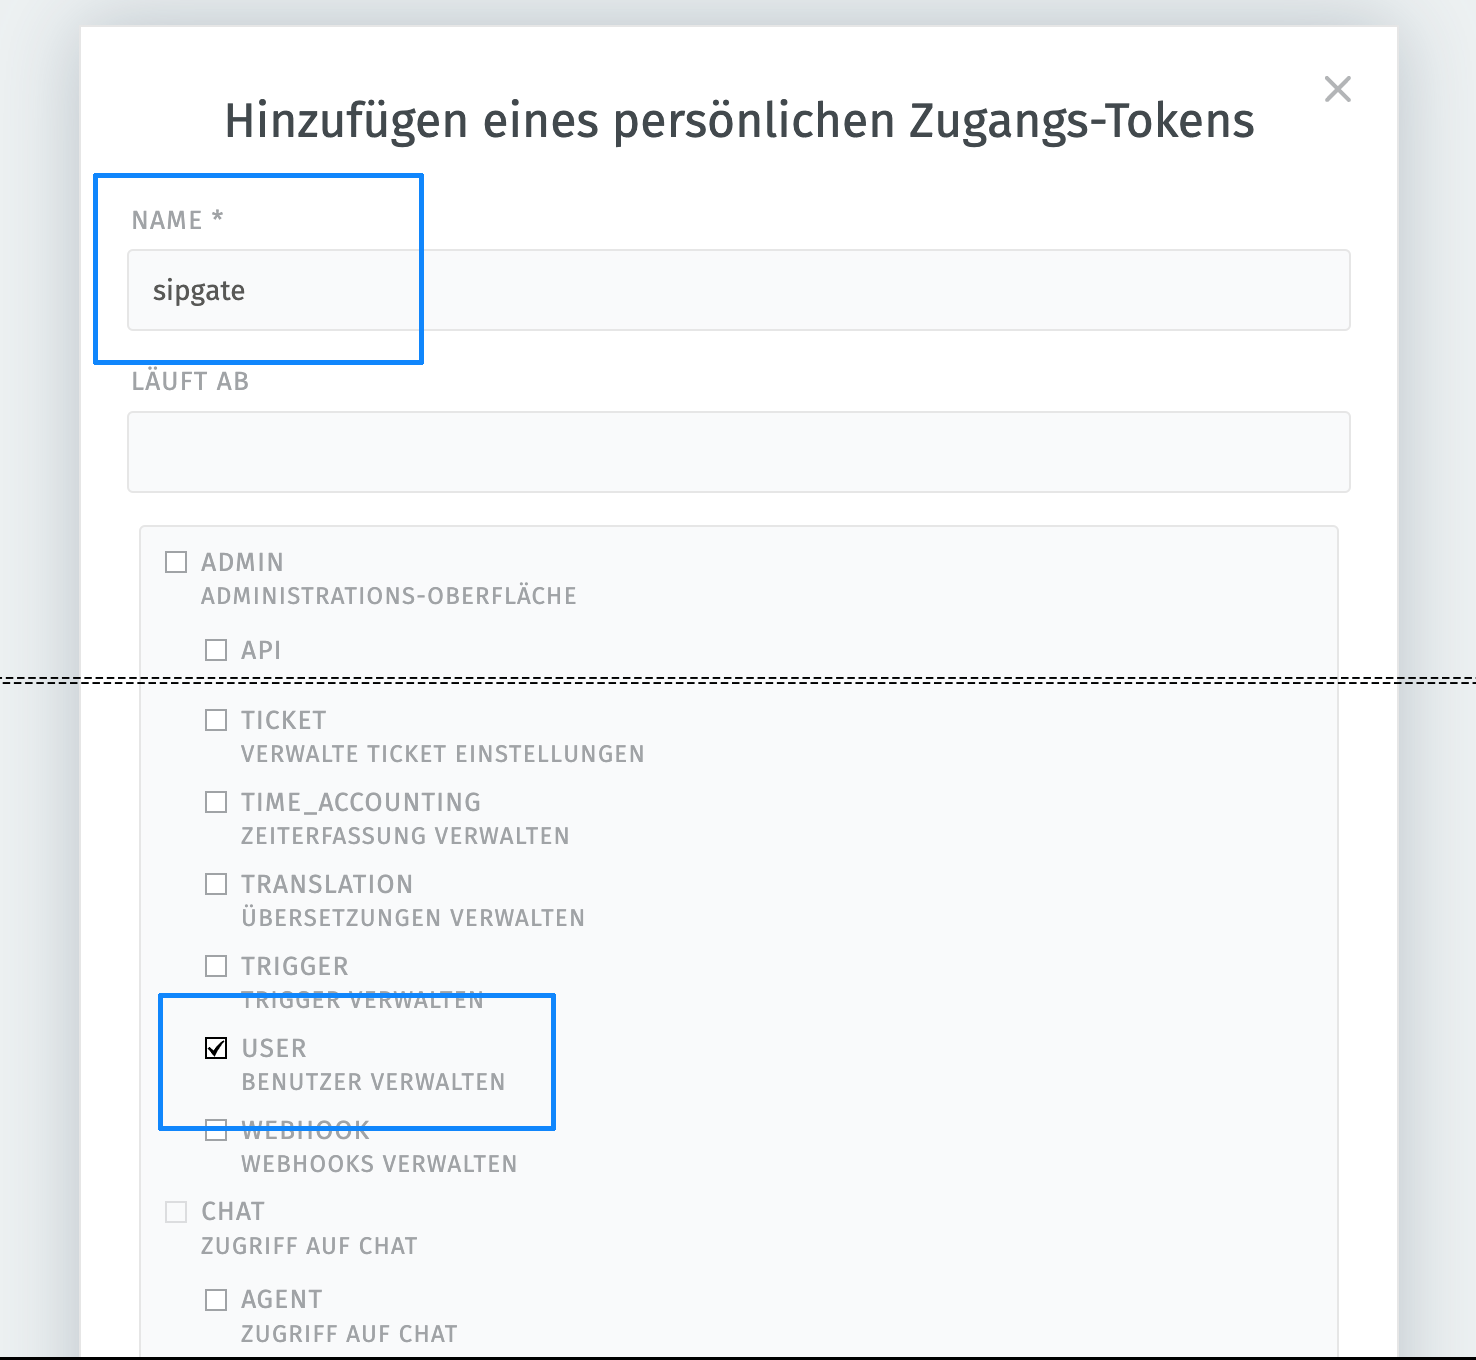Enable the TRANSLATION permission
The width and height of the screenshot is (1476, 1360).
point(215,883)
